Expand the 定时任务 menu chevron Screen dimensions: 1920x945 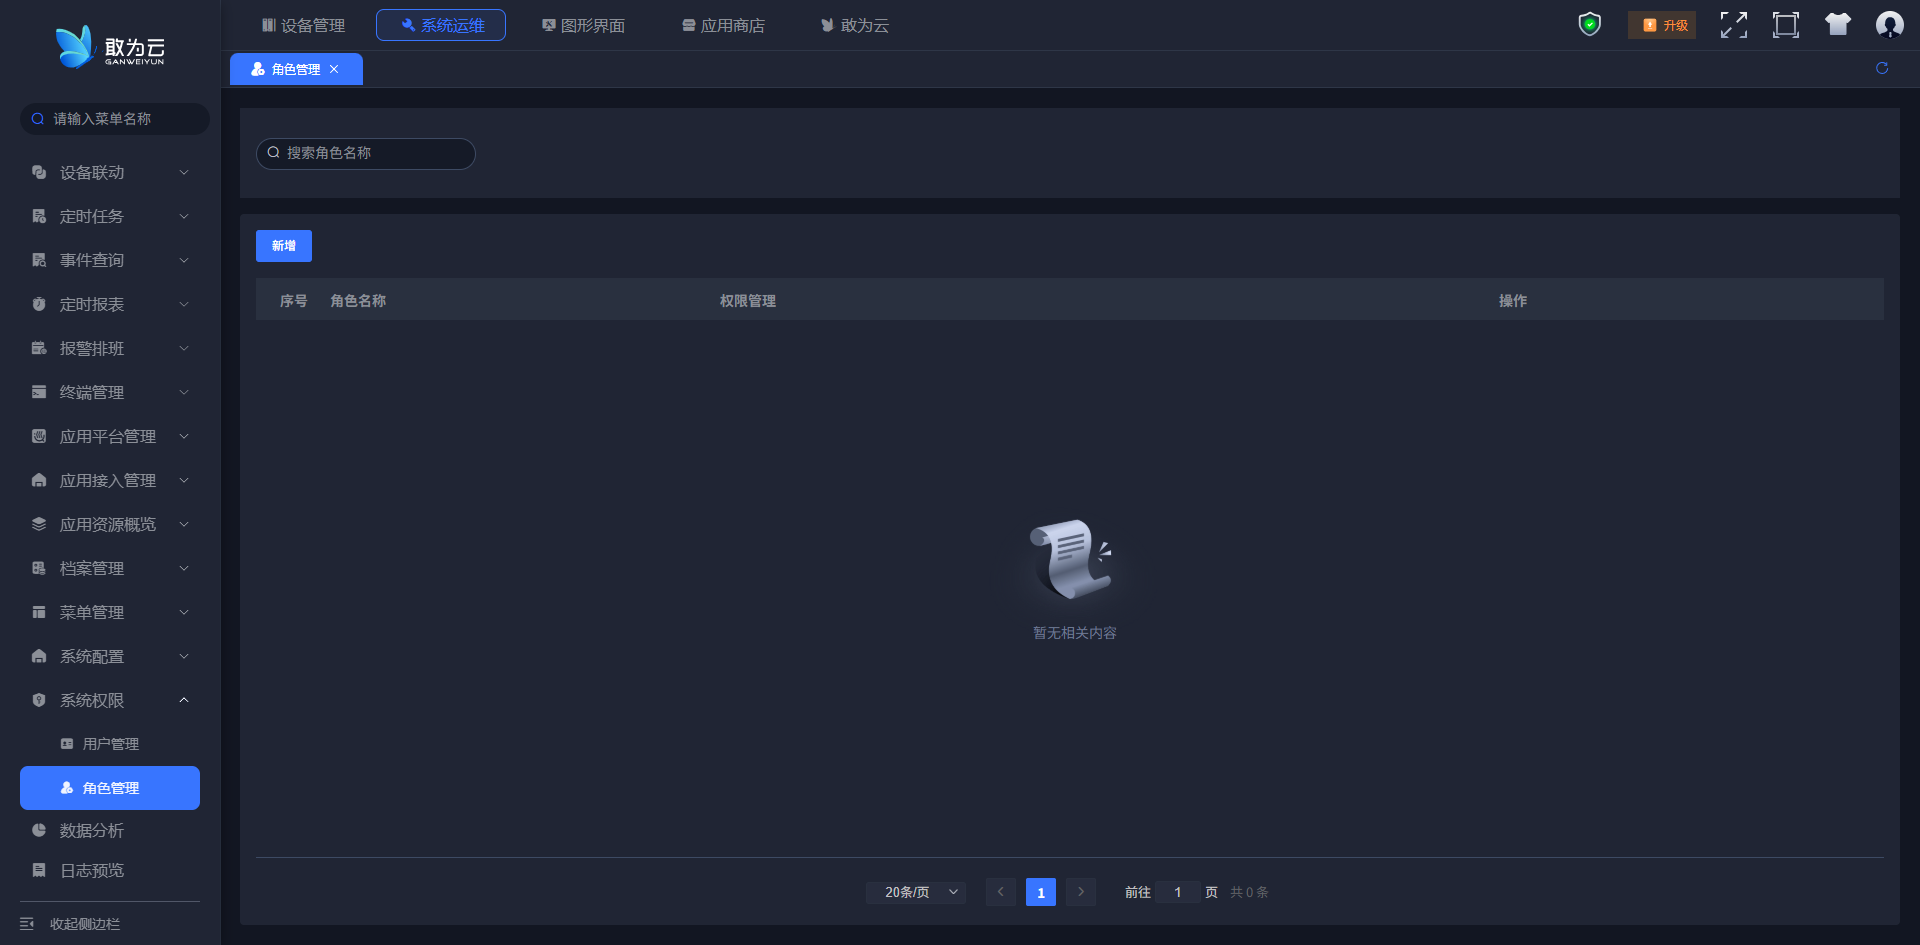tap(184, 216)
